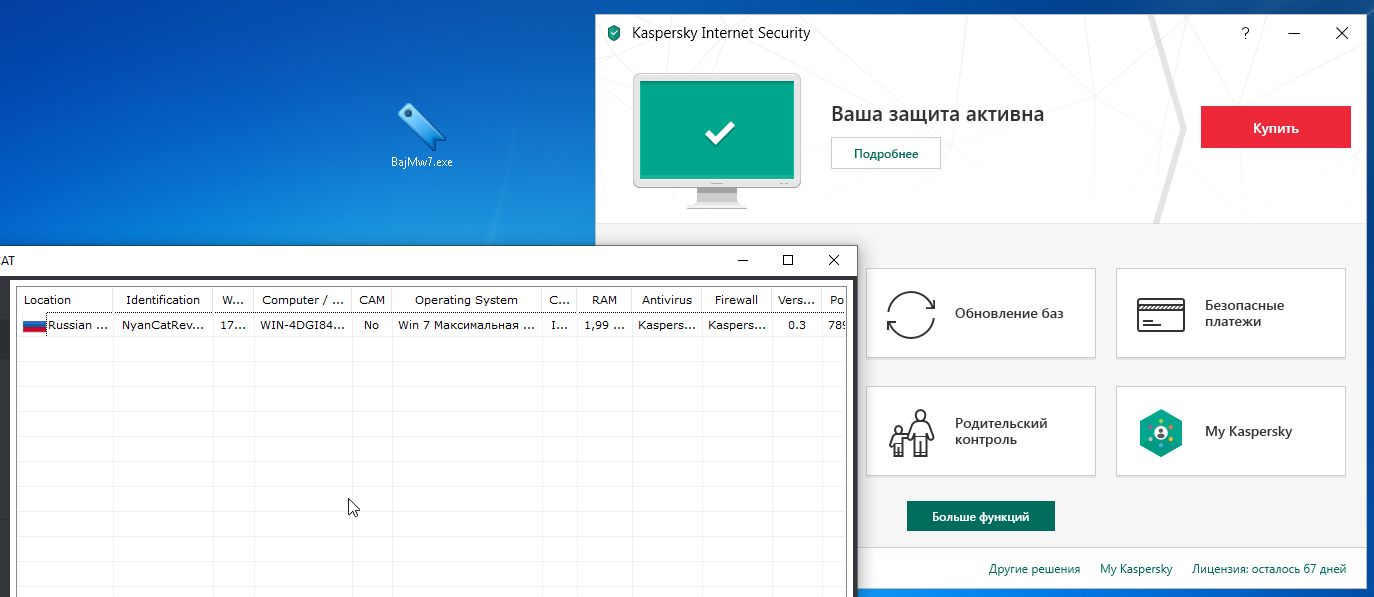This screenshot has width=1374, height=597.
Task: Click the Kaspersky shield logo icon
Action: 614,33
